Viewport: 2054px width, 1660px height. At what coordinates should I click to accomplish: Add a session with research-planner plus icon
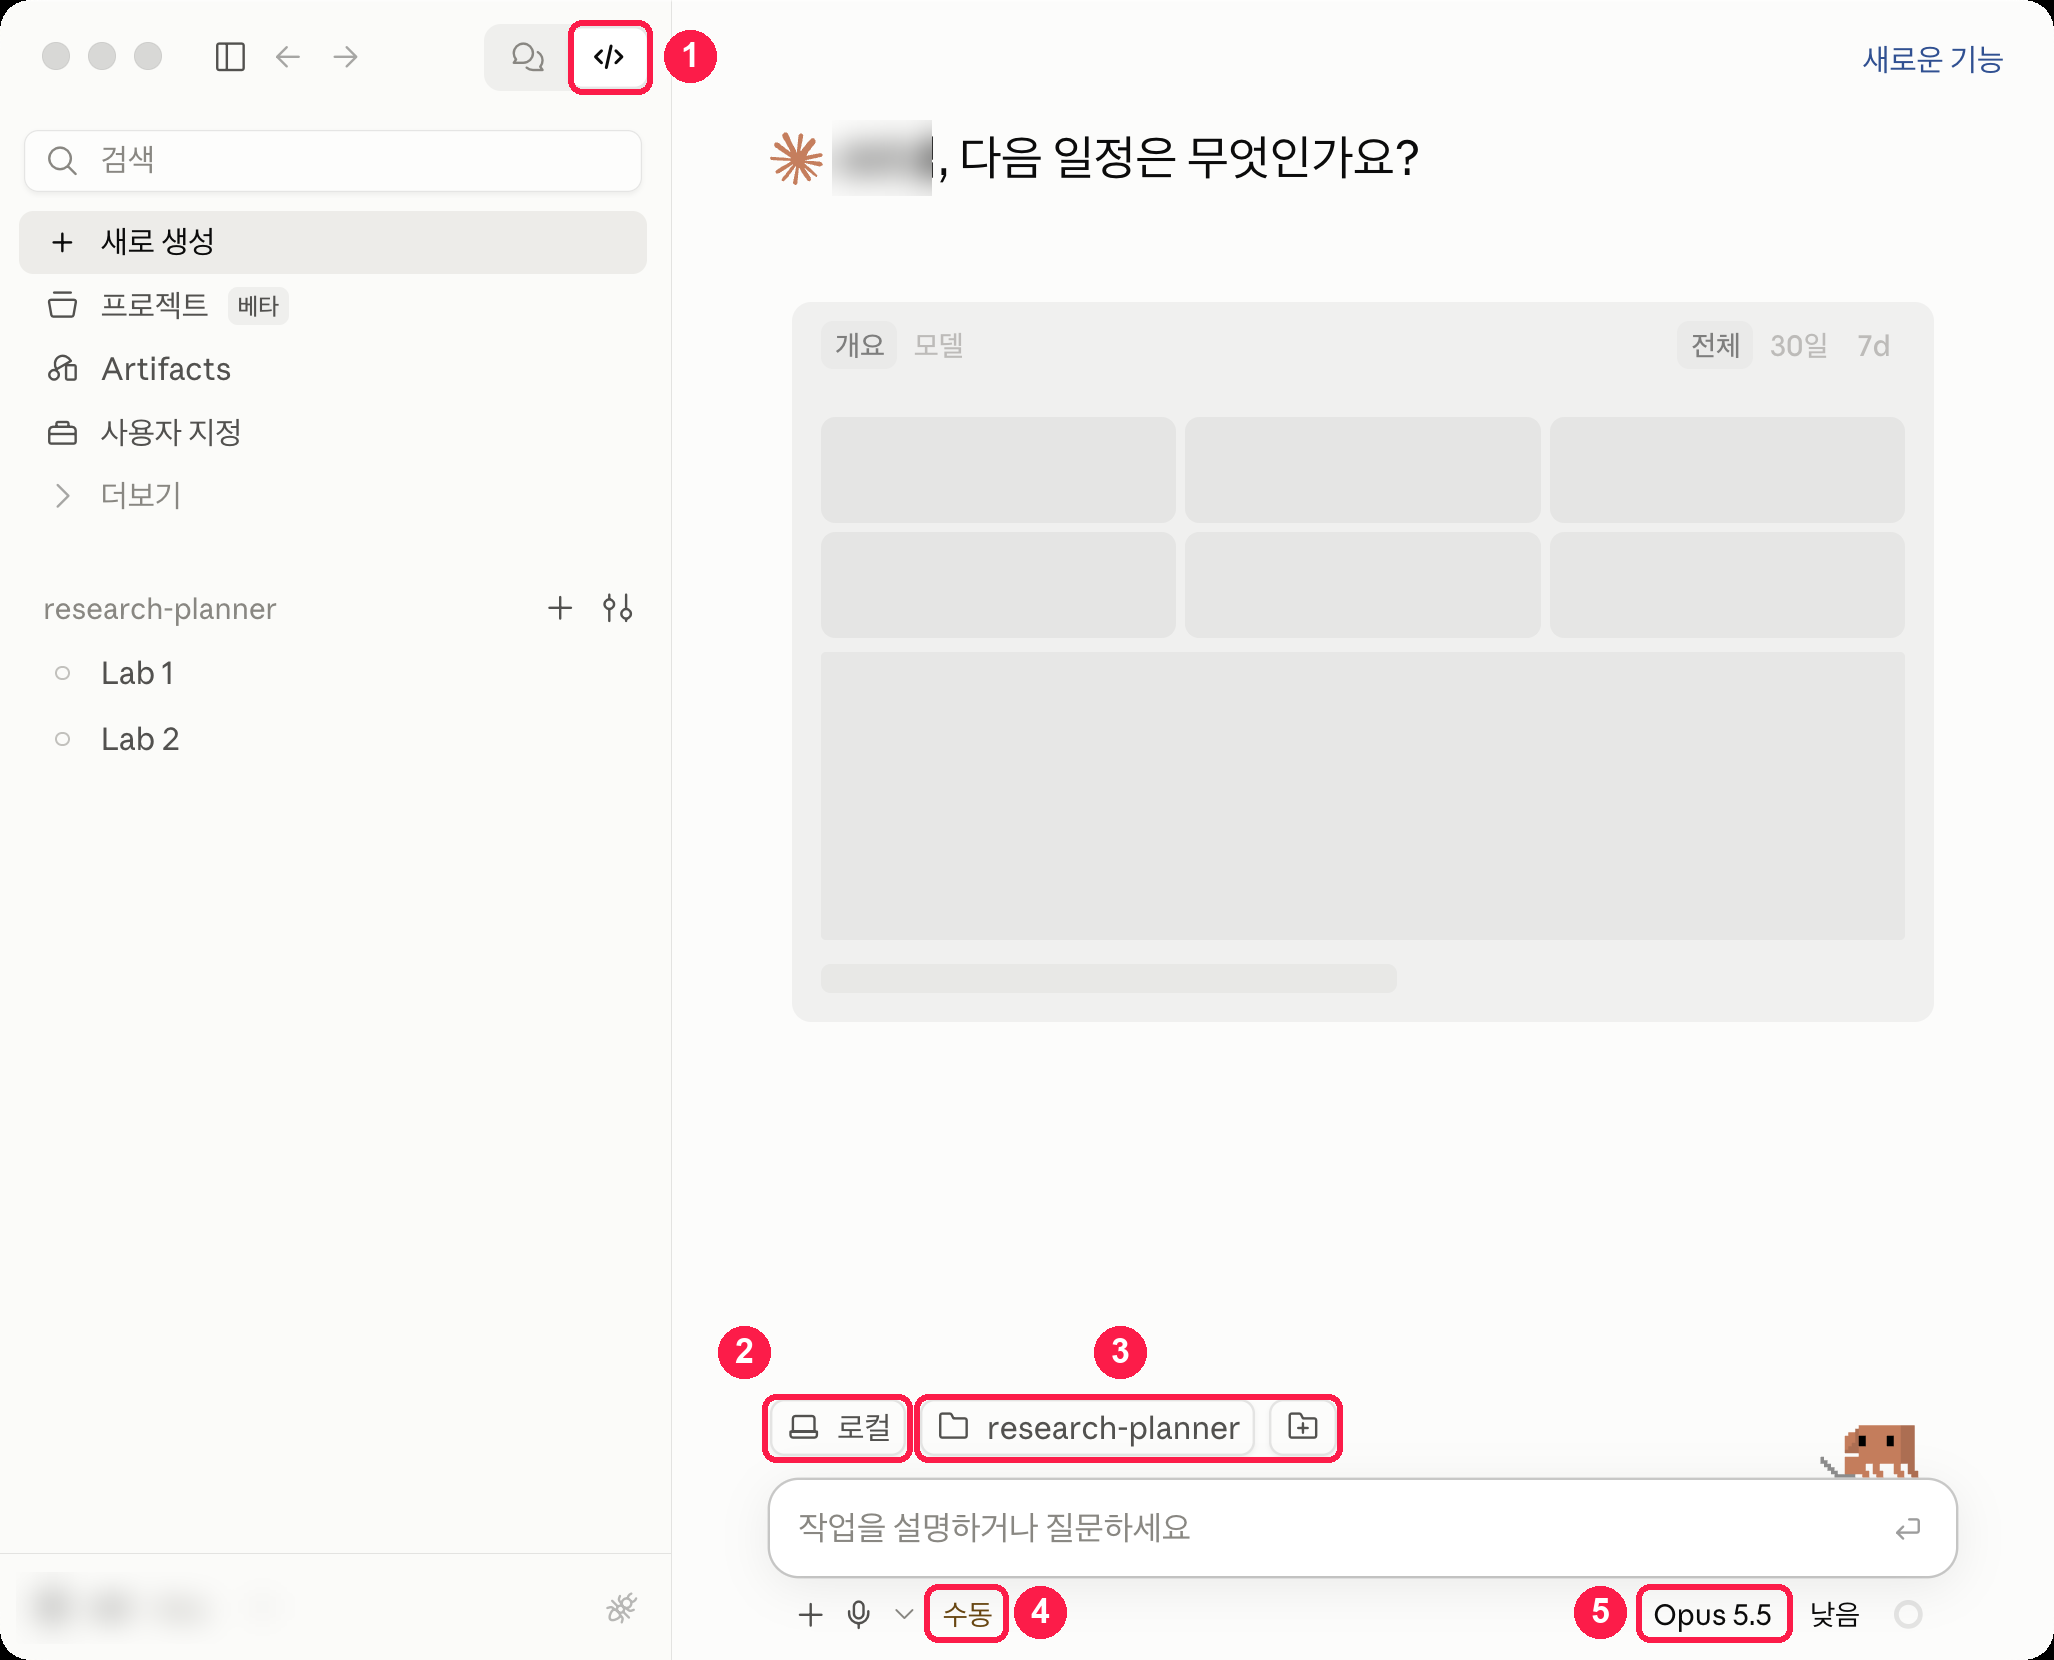click(560, 608)
